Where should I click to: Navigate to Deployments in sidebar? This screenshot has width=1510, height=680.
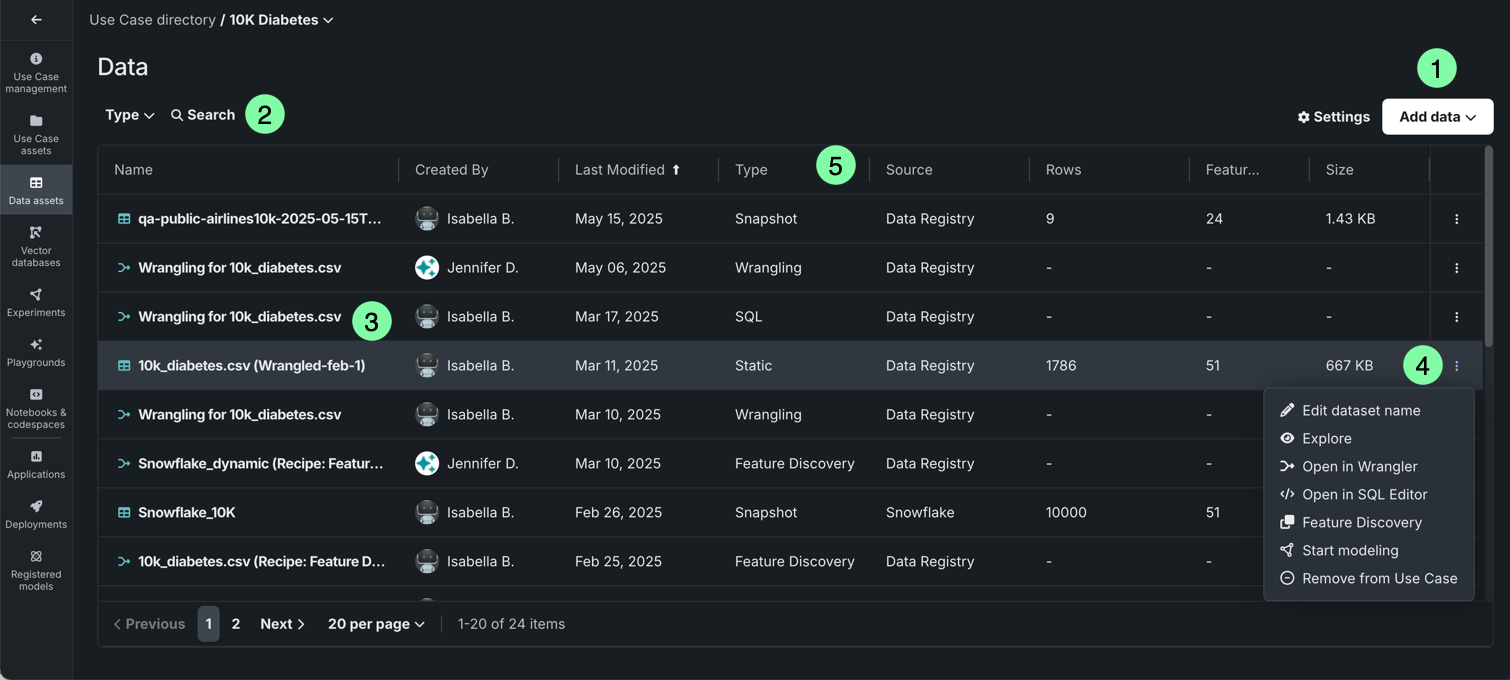coord(36,514)
